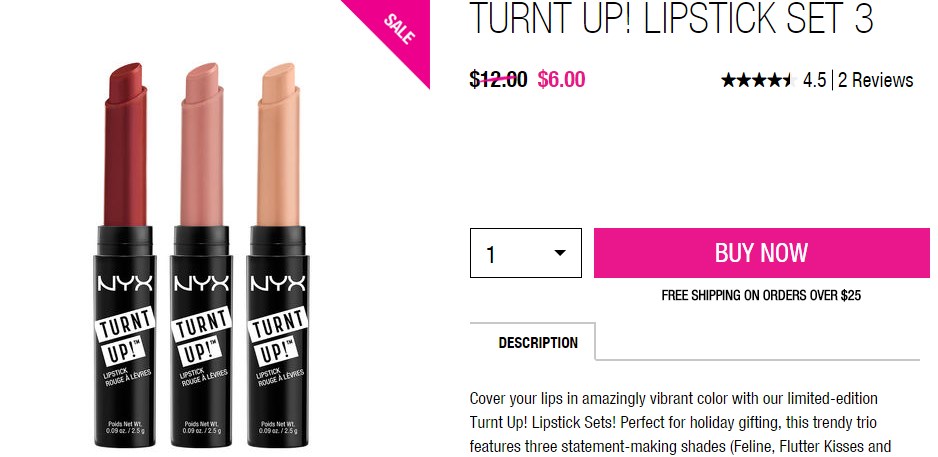Click the peach nude lipstick image
The height and width of the screenshot is (457, 938).
pyautogui.click(x=278, y=255)
